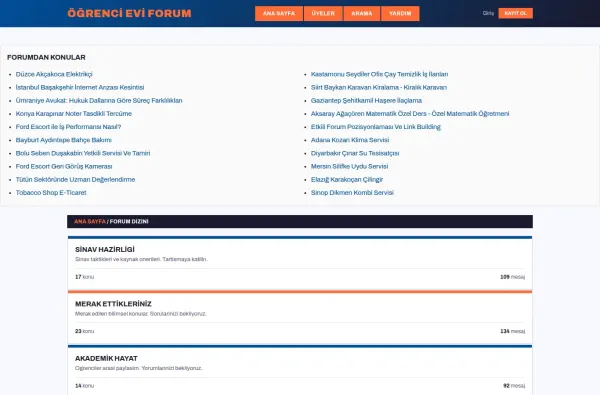The image size is (600, 395).
Task: Open the MERAK ETTİKLERİNİZ forum category
Action: pos(113,304)
